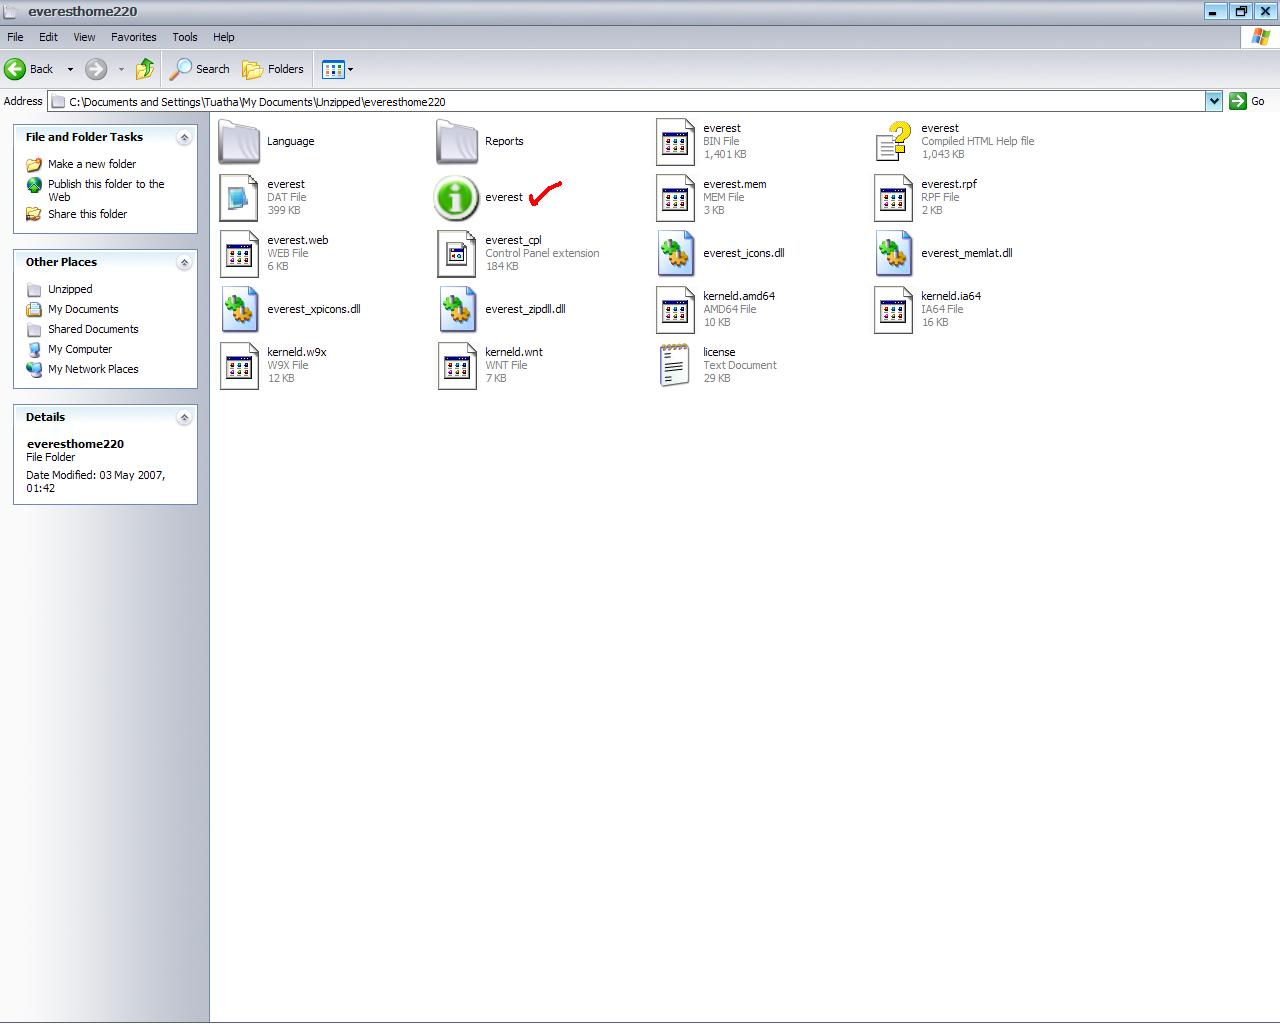
Task: Select the everest_xpicons.dll icon
Action: 239,310
